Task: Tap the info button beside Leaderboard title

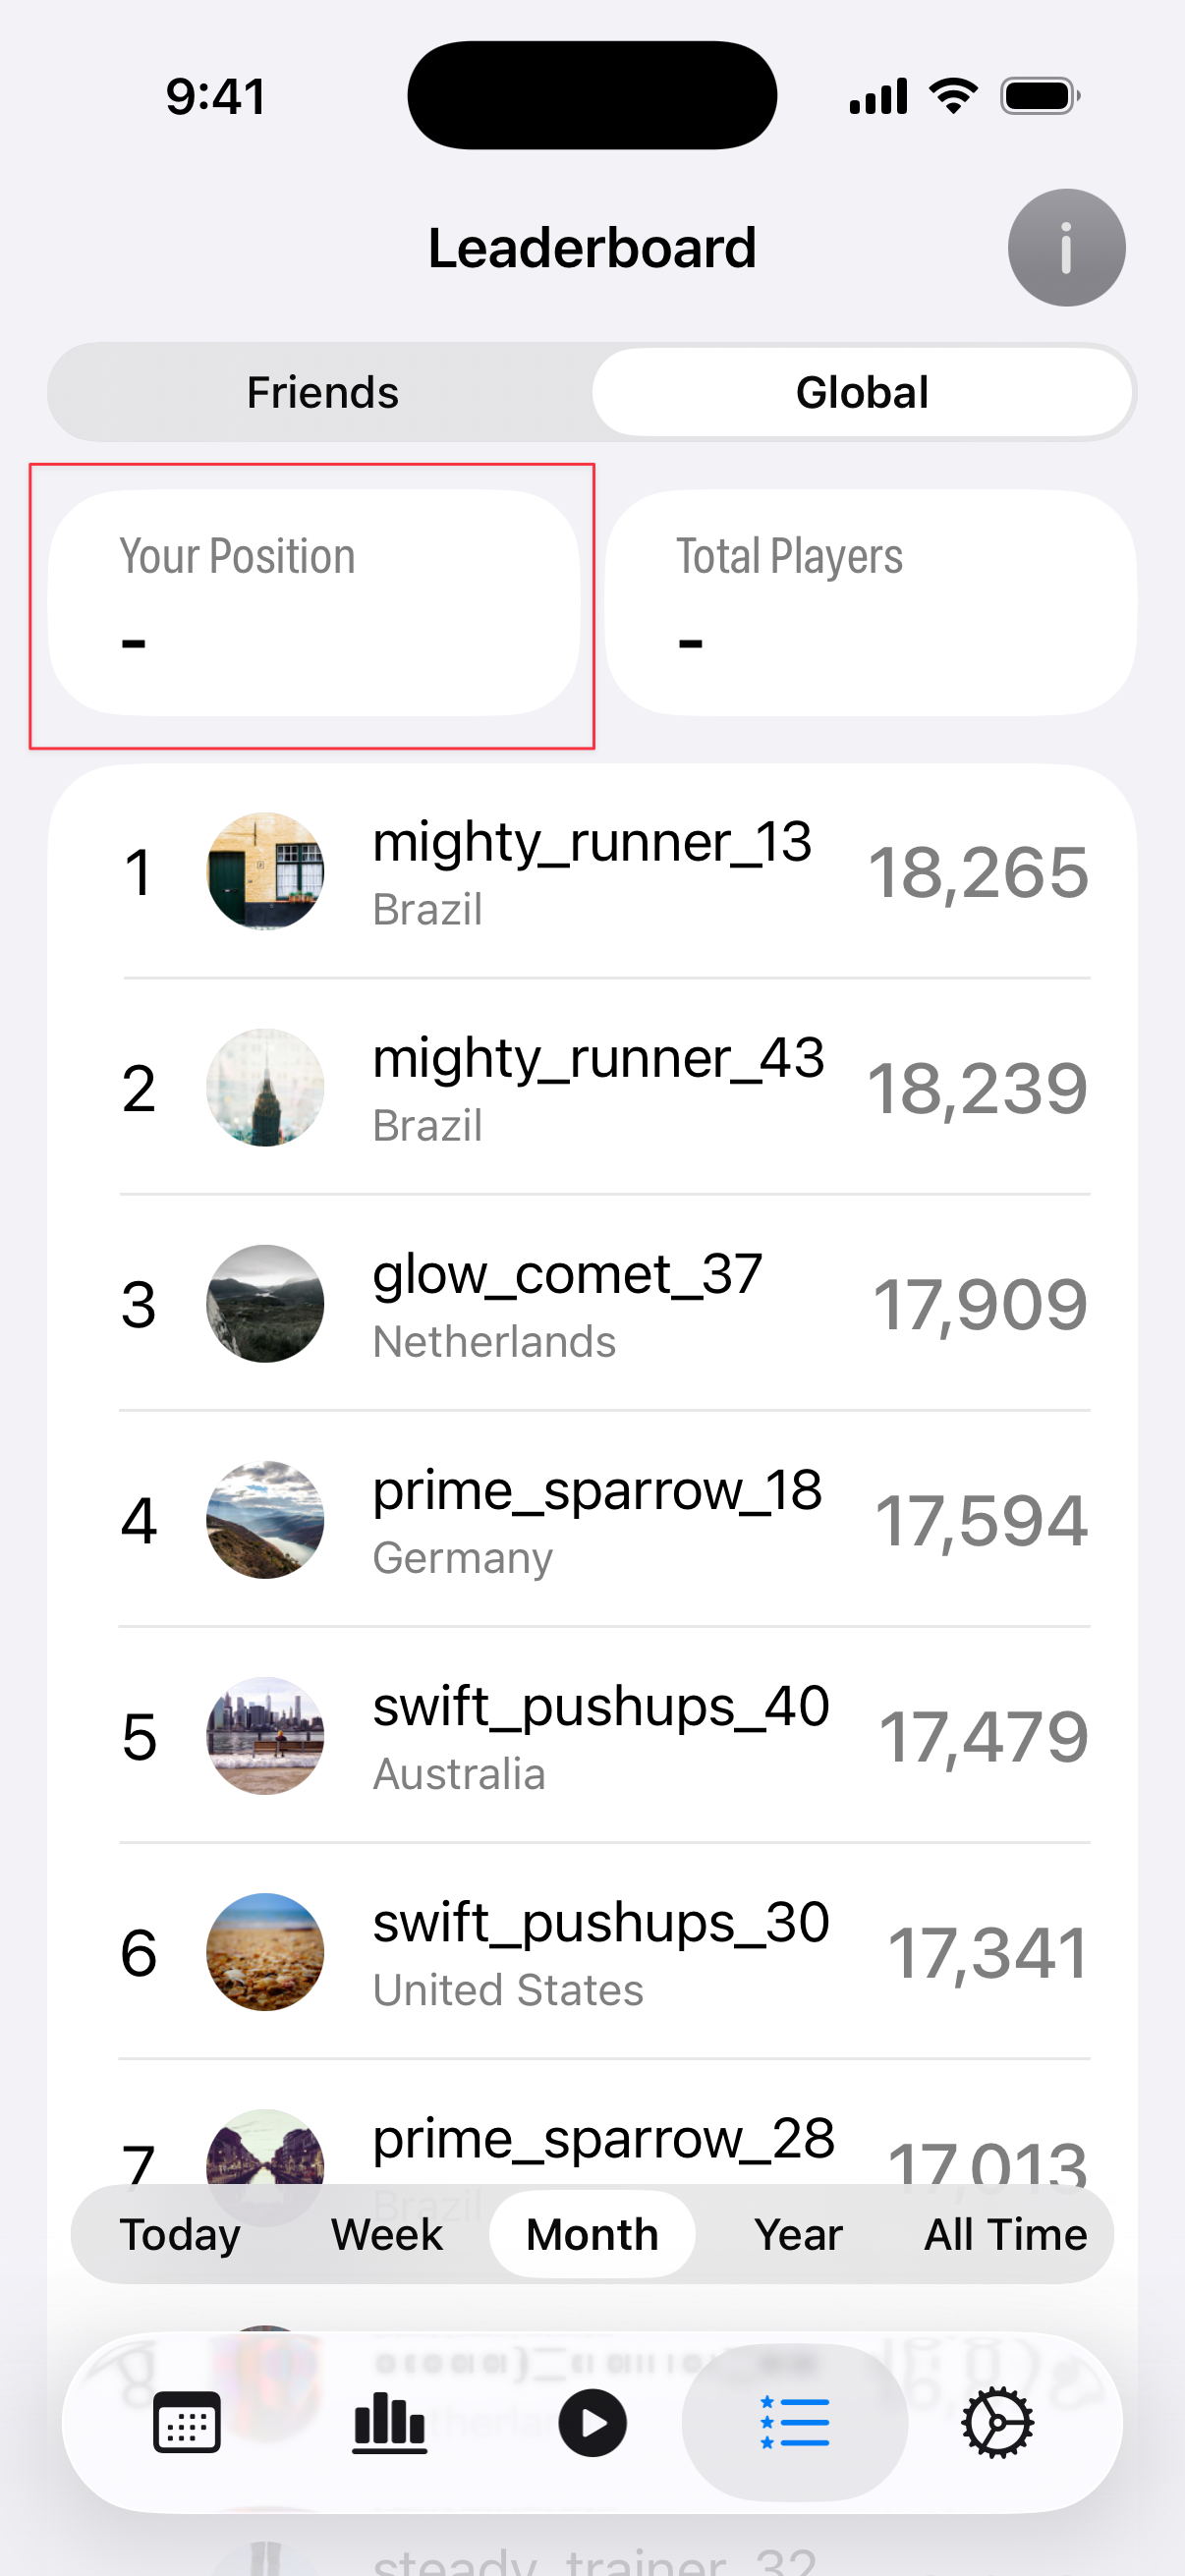Action: click(1065, 247)
